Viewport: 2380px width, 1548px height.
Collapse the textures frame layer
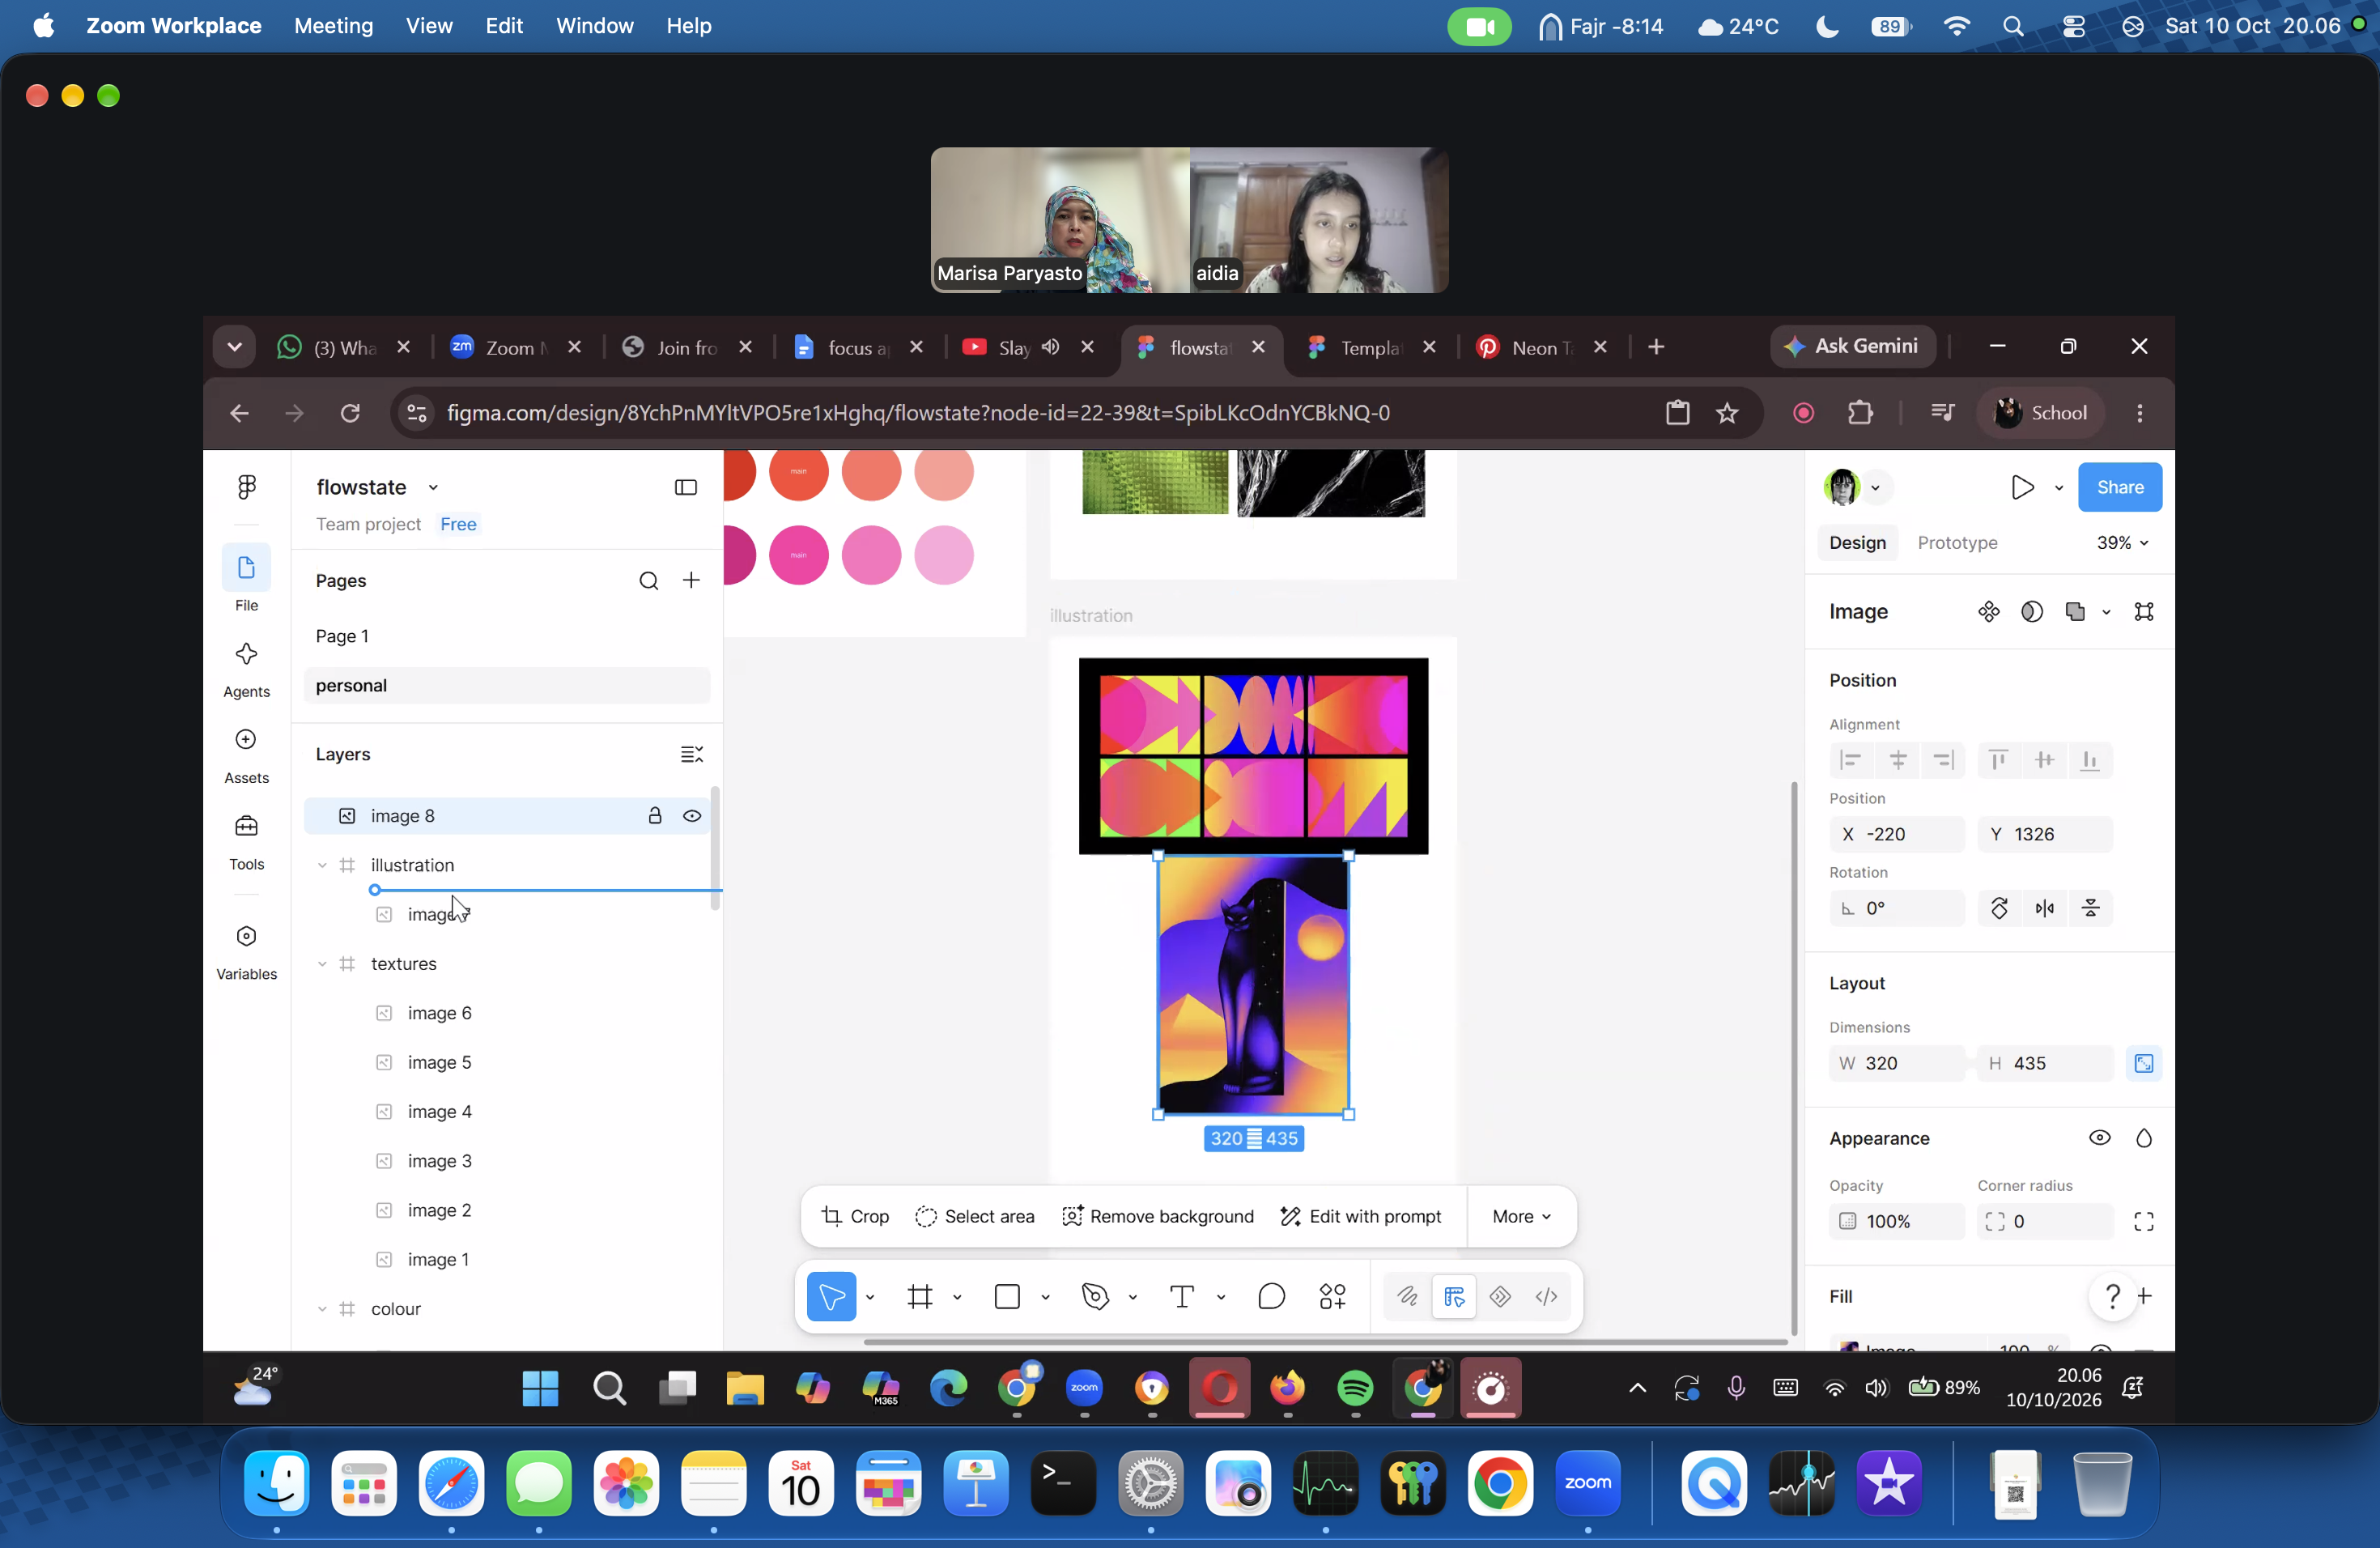coord(321,964)
